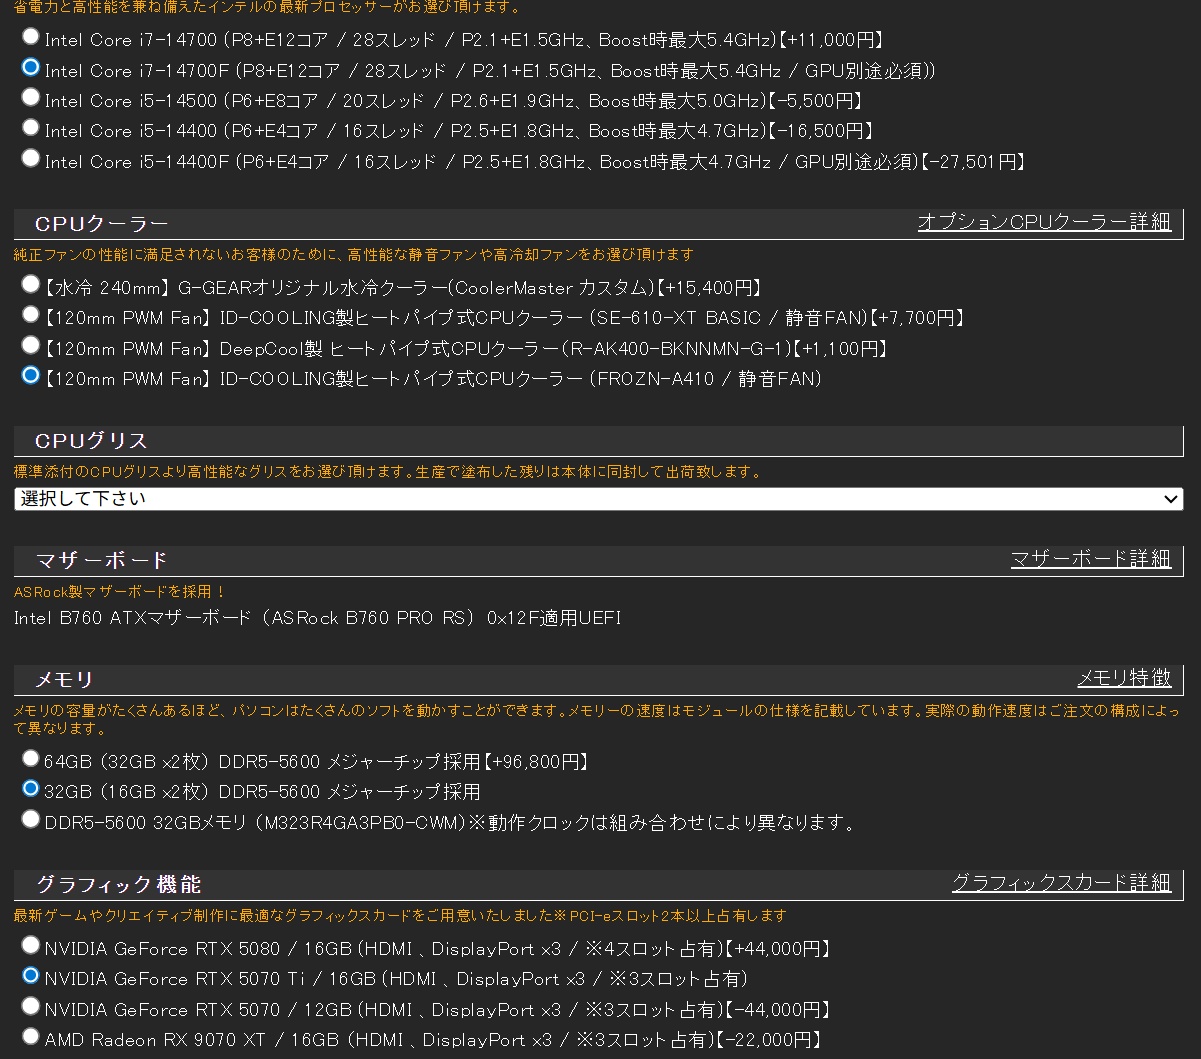This screenshot has width=1201, height=1059.
Task: Select the NVIDIA GeForce RTX 5070 Ti option
Action: click(x=30, y=975)
